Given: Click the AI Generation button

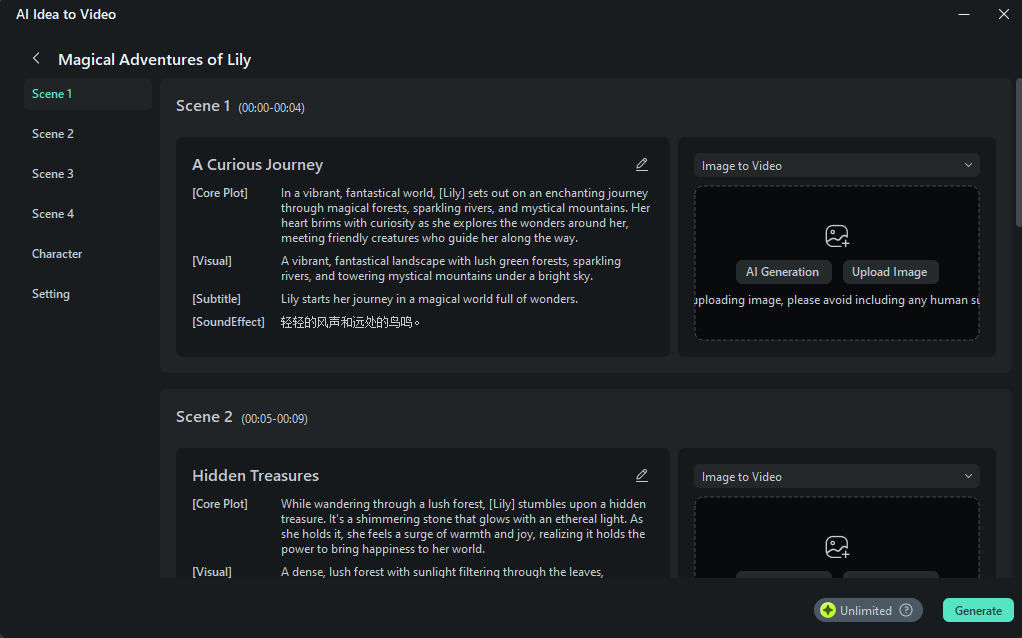Looking at the screenshot, I should (782, 272).
